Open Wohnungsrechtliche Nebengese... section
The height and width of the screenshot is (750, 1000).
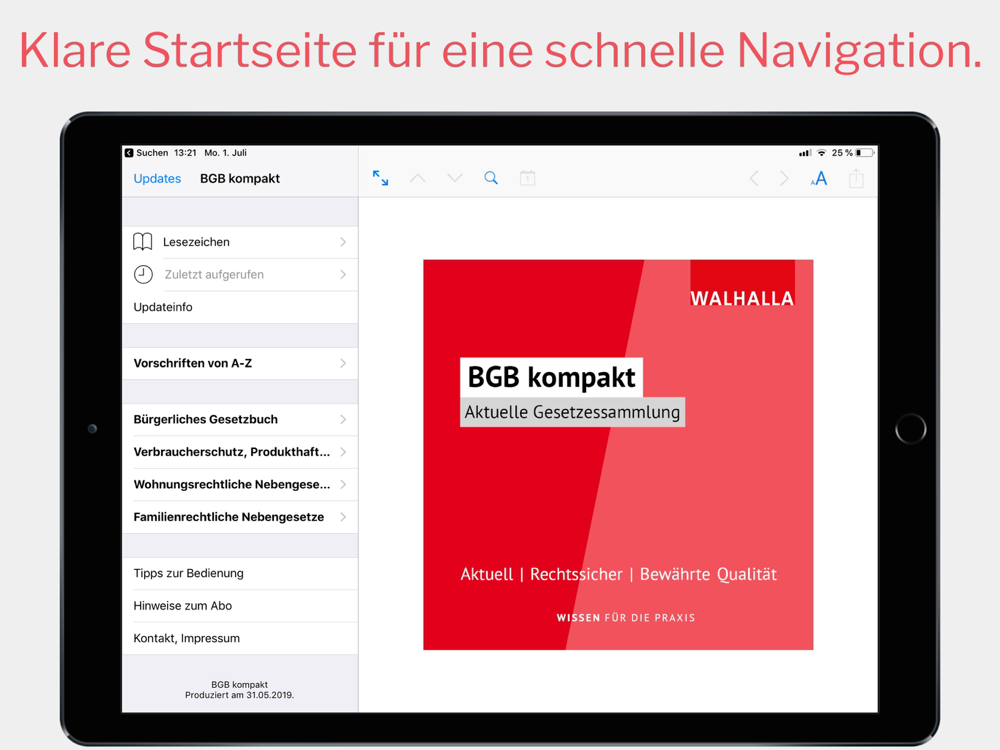(240, 484)
